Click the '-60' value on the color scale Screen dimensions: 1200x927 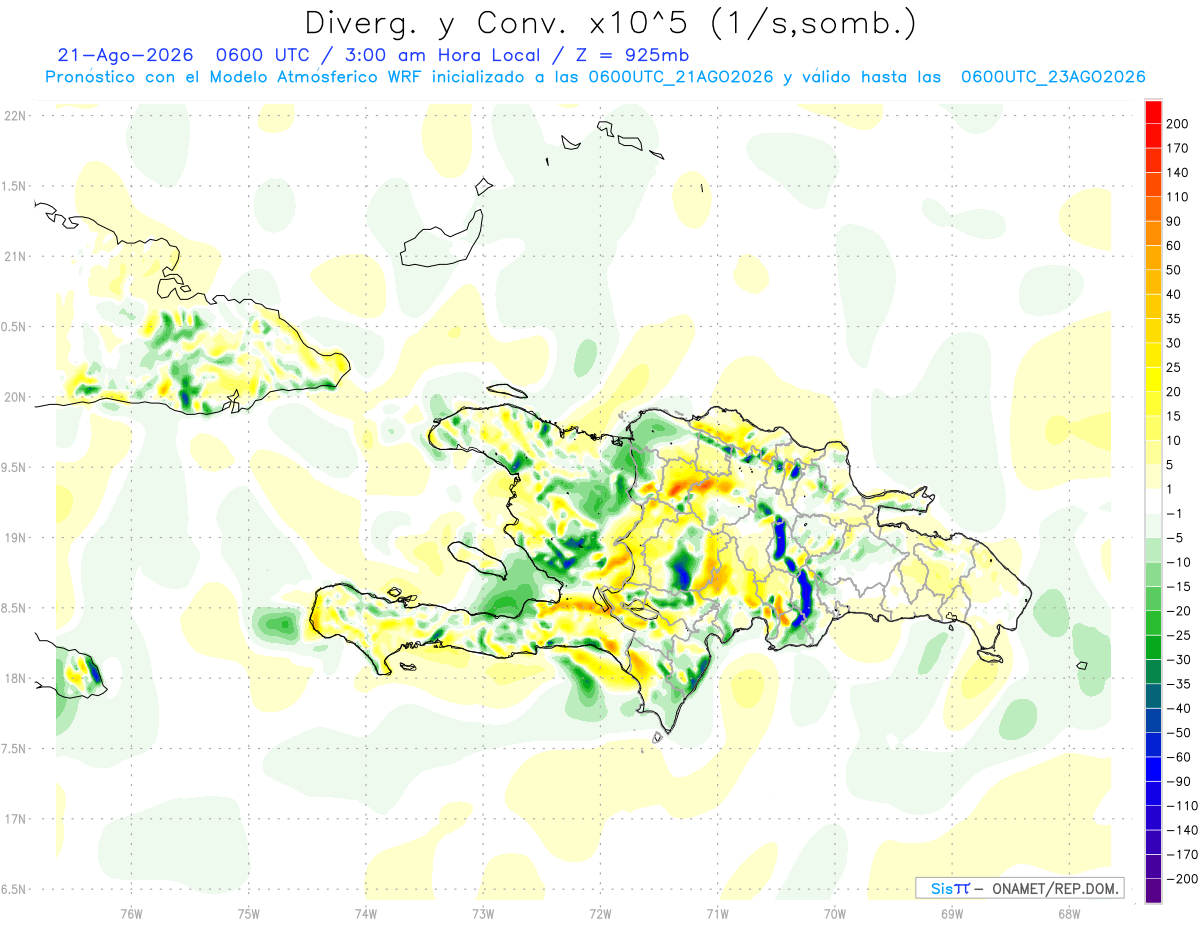pyautogui.click(x=1177, y=757)
